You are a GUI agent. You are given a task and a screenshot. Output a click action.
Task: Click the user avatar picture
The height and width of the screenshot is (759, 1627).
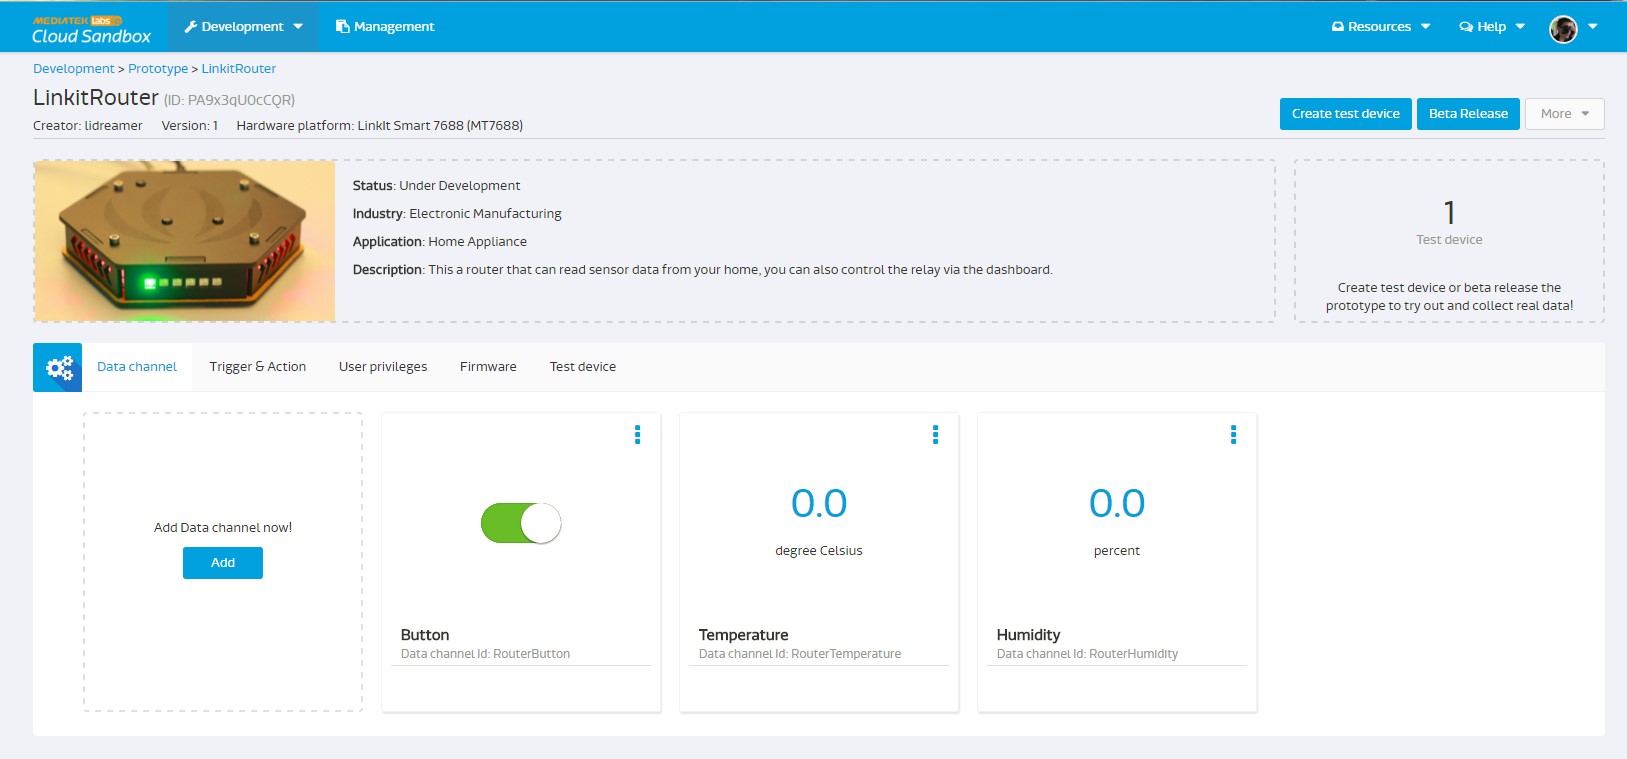(1563, 29)
